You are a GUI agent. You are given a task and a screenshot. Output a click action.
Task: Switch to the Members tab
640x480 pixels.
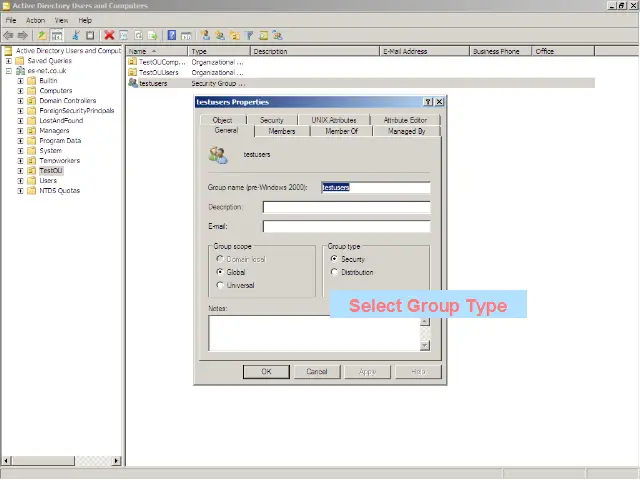282,131
